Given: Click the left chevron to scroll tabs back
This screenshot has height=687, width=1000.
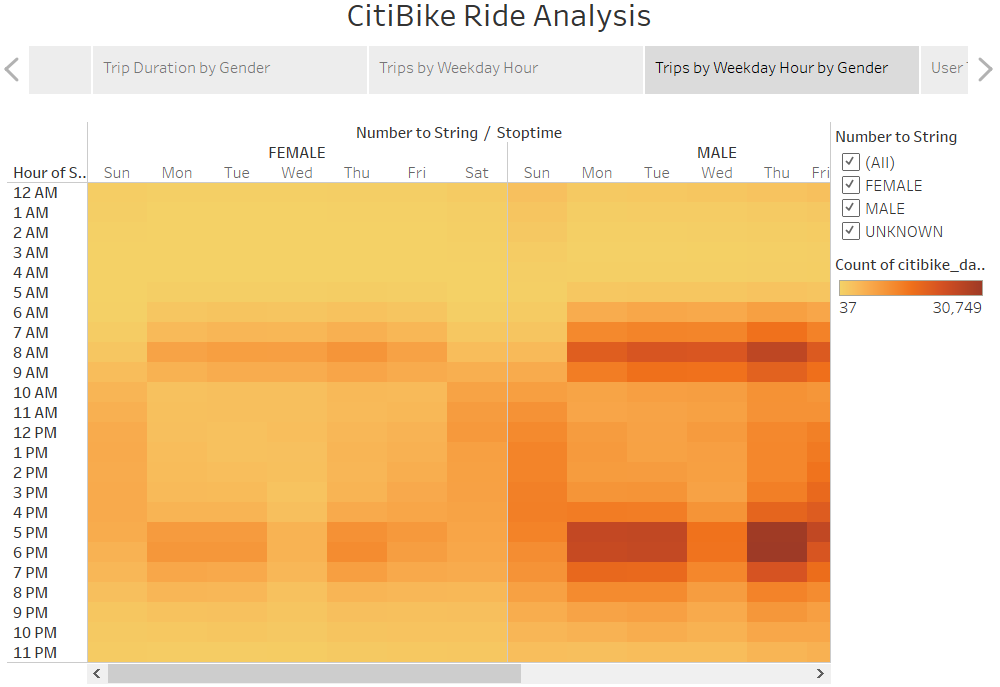Looking at the screenshot, I should (13, 68).
